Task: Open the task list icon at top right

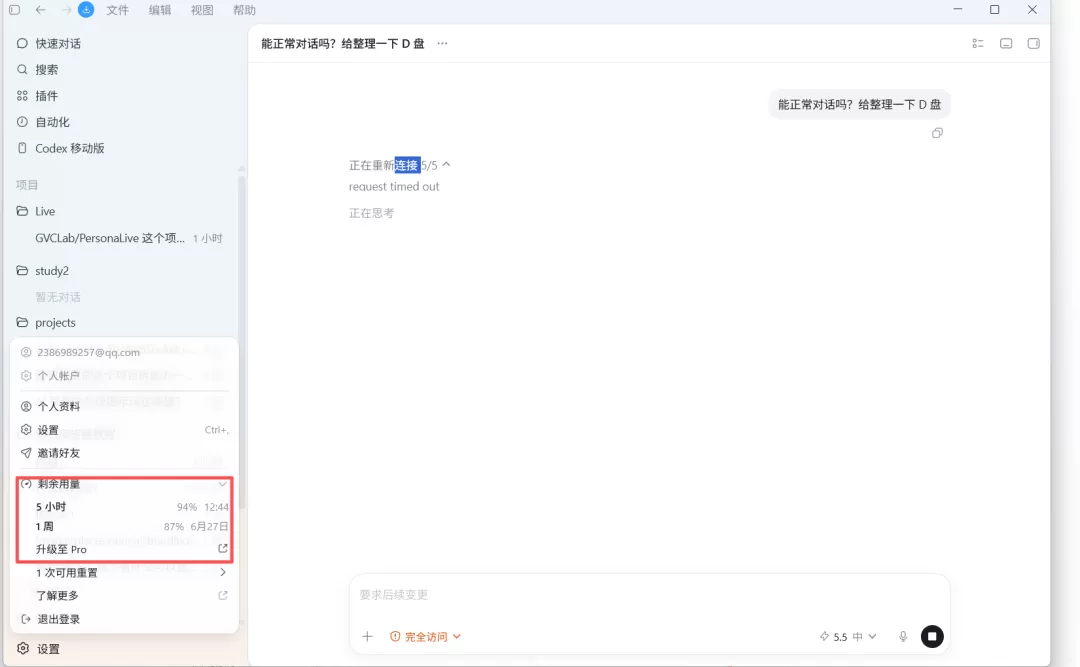Action: (977, 43)
